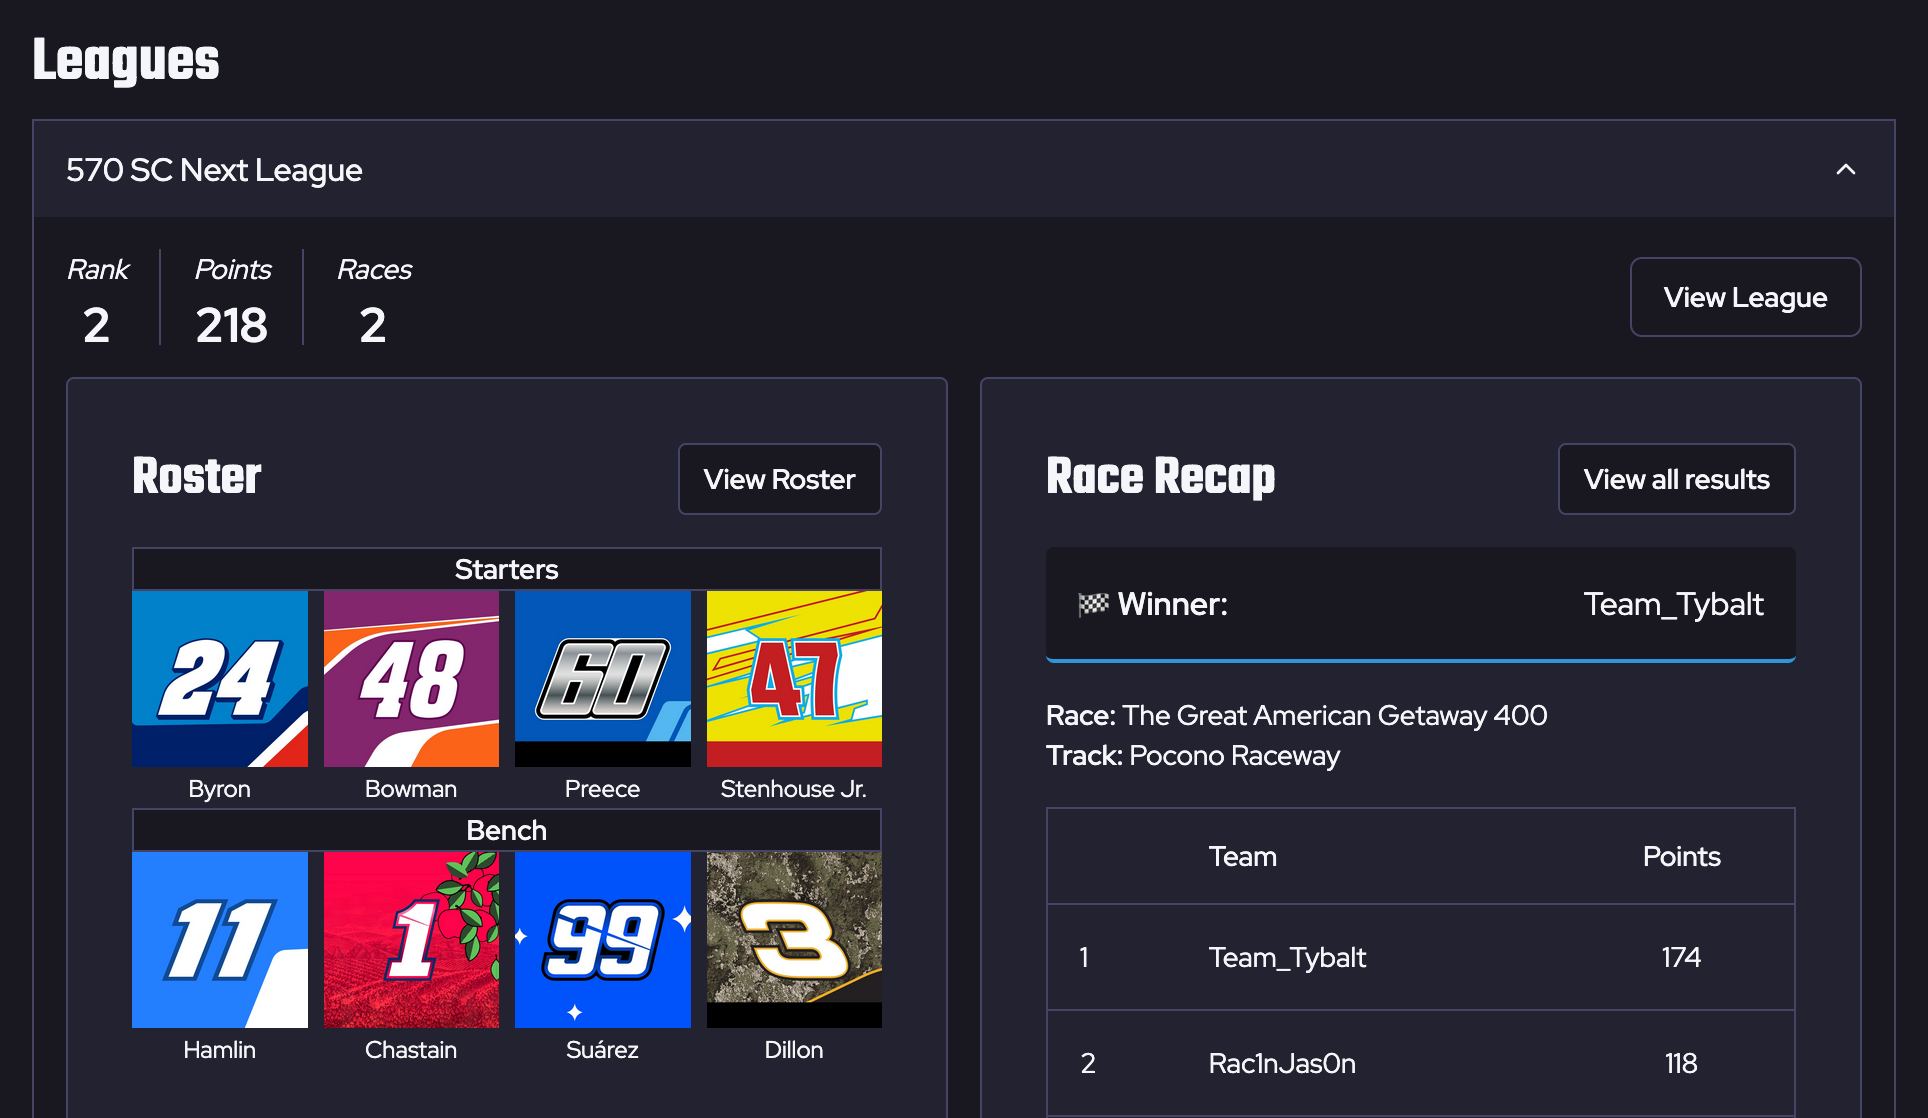Image resolution: width=1928 pixels, height=1118 pixels.
Task: Click Team_Tybalt in the results table
Action: pos(1287,957)
